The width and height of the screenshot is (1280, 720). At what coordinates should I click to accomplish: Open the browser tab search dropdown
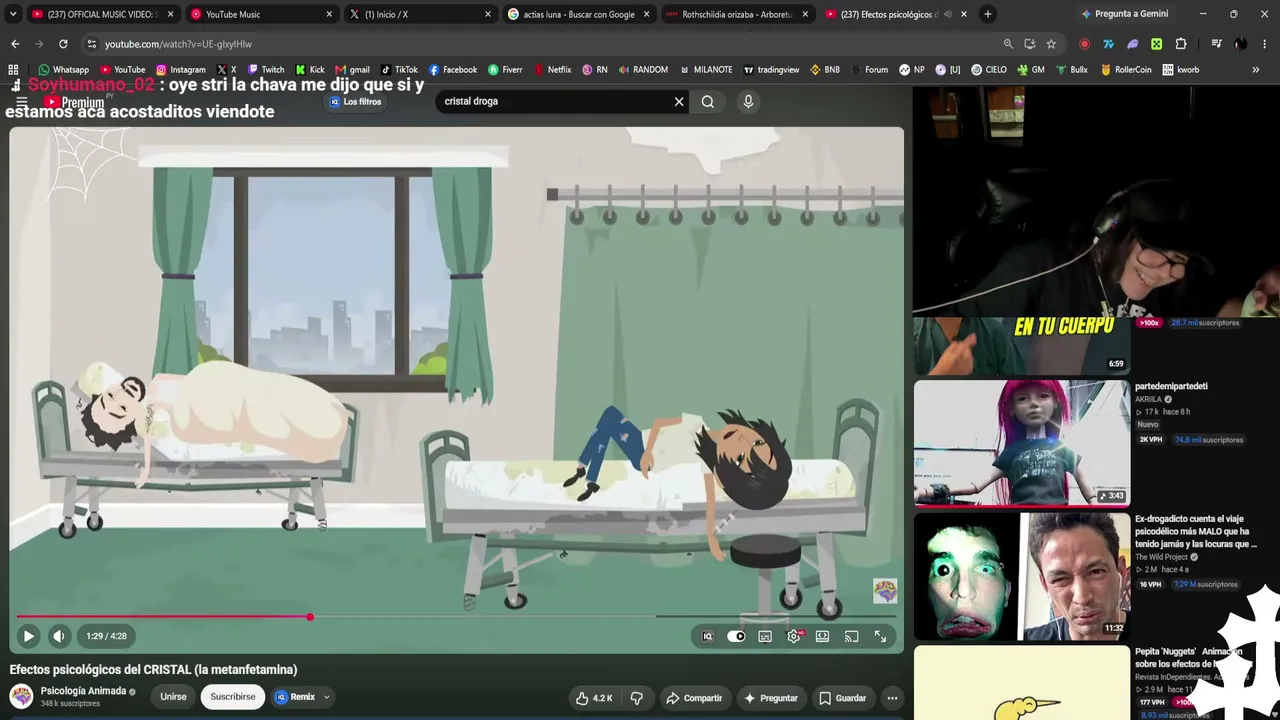pyautogui.click(x=13, y=14)
